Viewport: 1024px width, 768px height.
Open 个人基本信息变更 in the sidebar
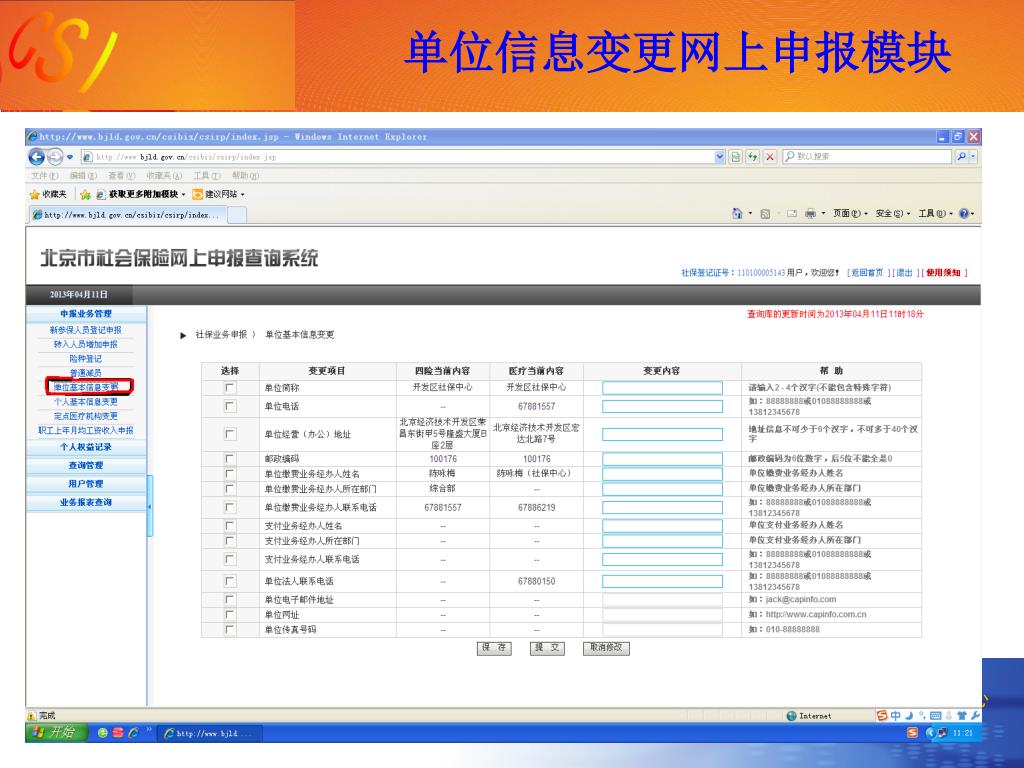click(x=86, y=402)
